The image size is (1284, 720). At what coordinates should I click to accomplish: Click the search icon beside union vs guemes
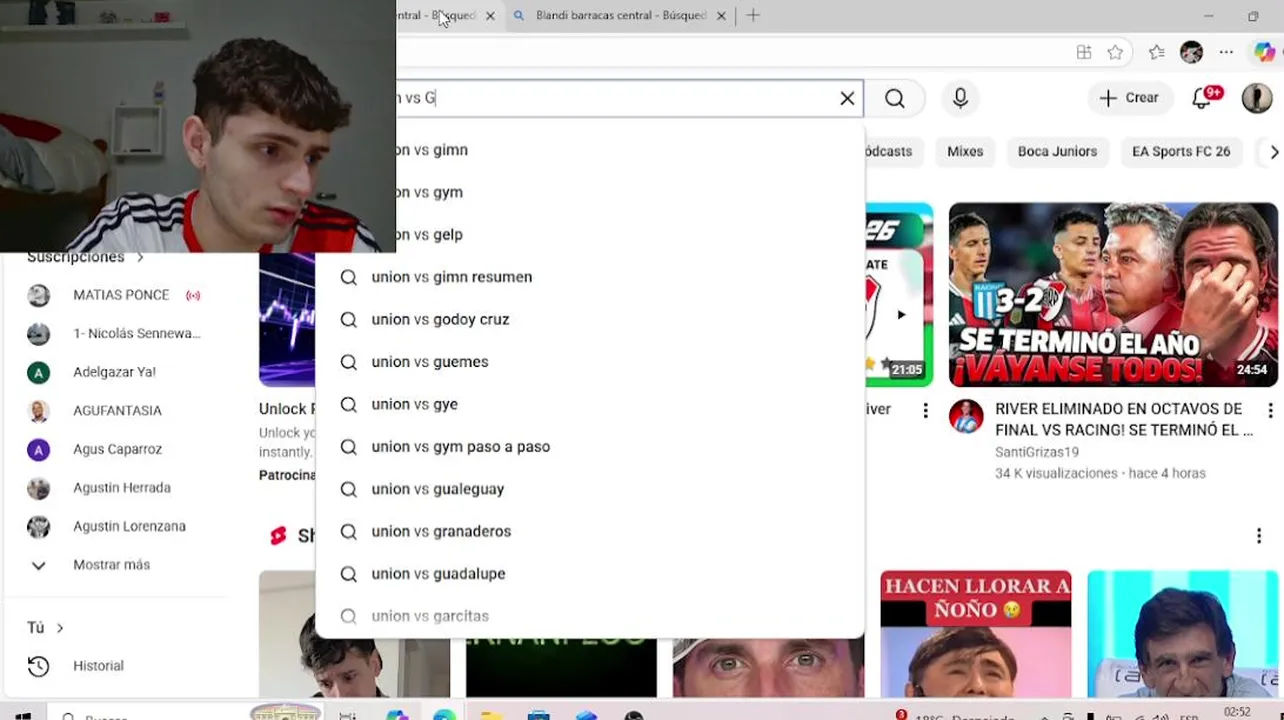pos(348,362)
